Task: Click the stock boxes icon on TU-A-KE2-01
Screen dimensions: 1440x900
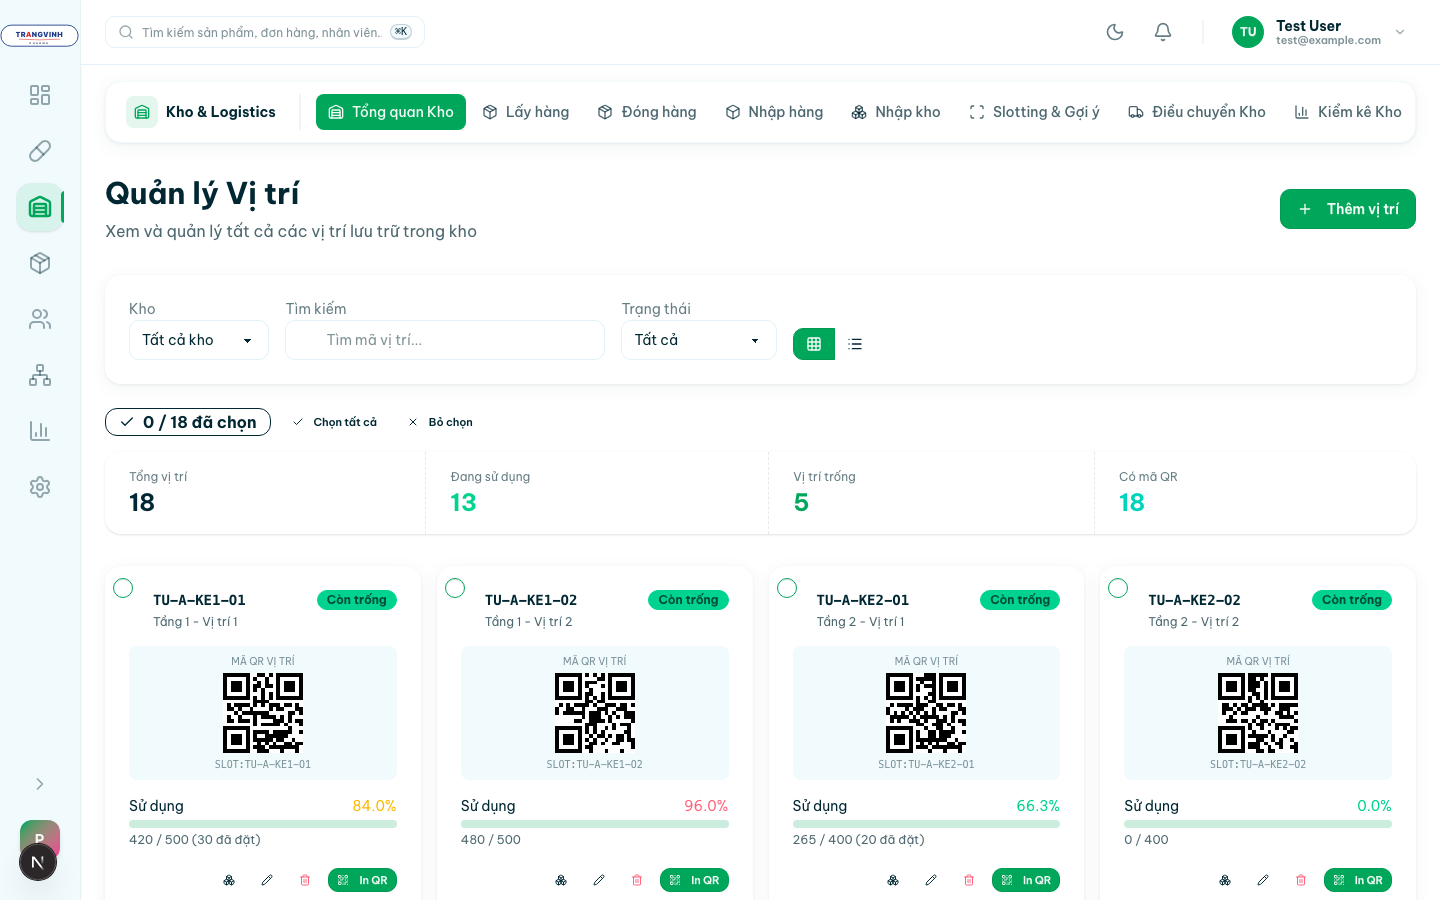Action: (893, 880)
